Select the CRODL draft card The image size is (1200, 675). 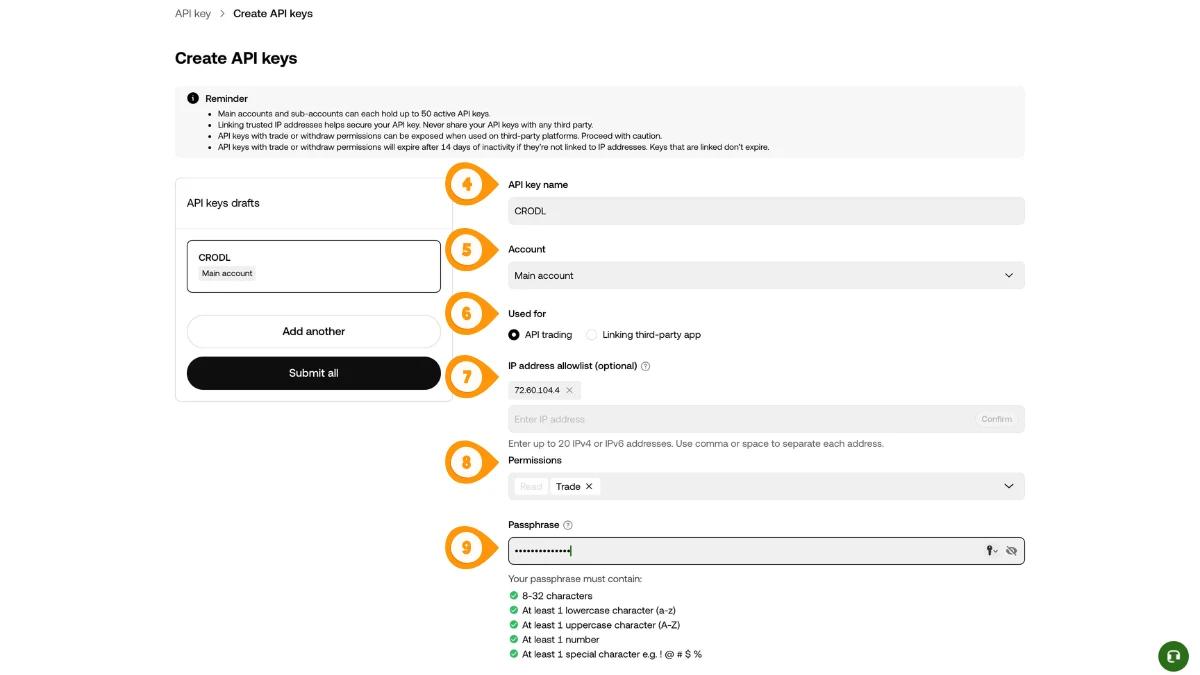pyautogui.click(x=314, y=266)
